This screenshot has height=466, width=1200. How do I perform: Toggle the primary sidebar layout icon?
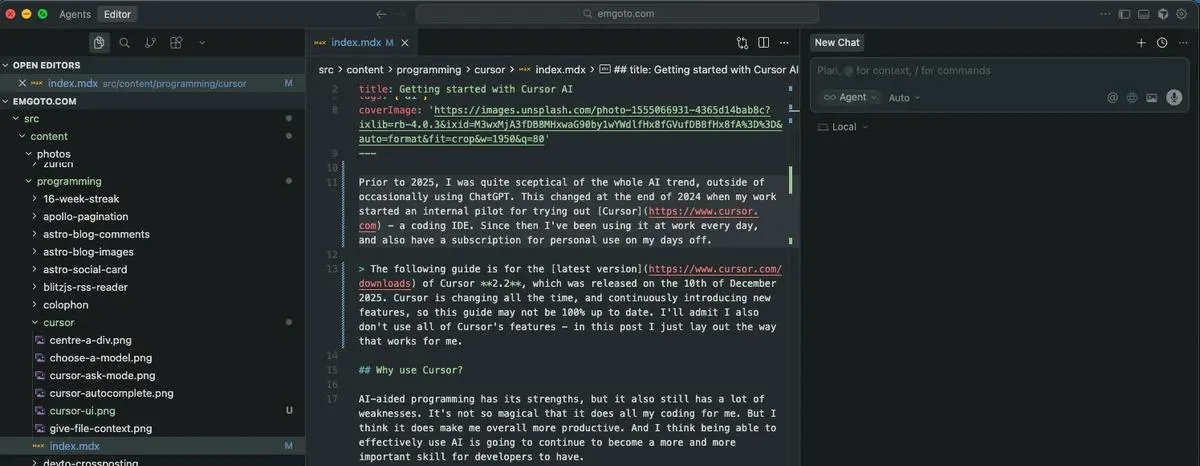(1124, 14)
